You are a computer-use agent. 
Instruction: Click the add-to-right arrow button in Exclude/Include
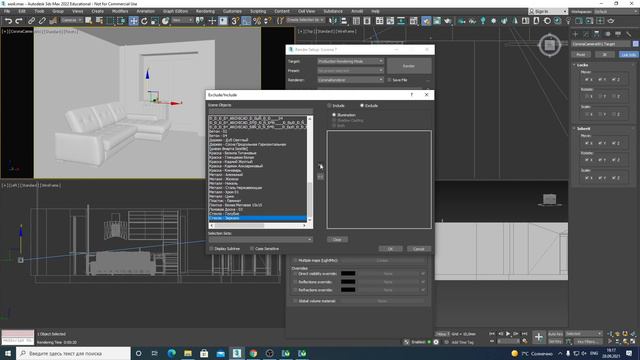coord(320,166)
